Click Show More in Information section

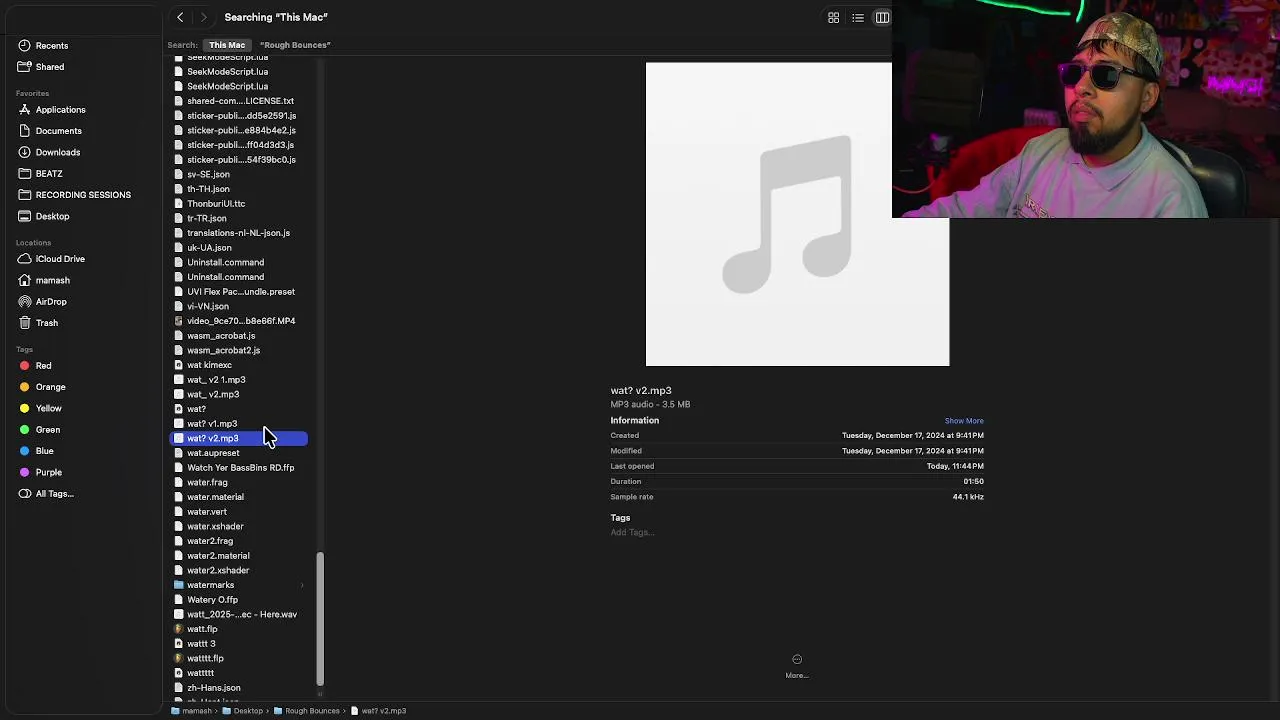(964, 421)
